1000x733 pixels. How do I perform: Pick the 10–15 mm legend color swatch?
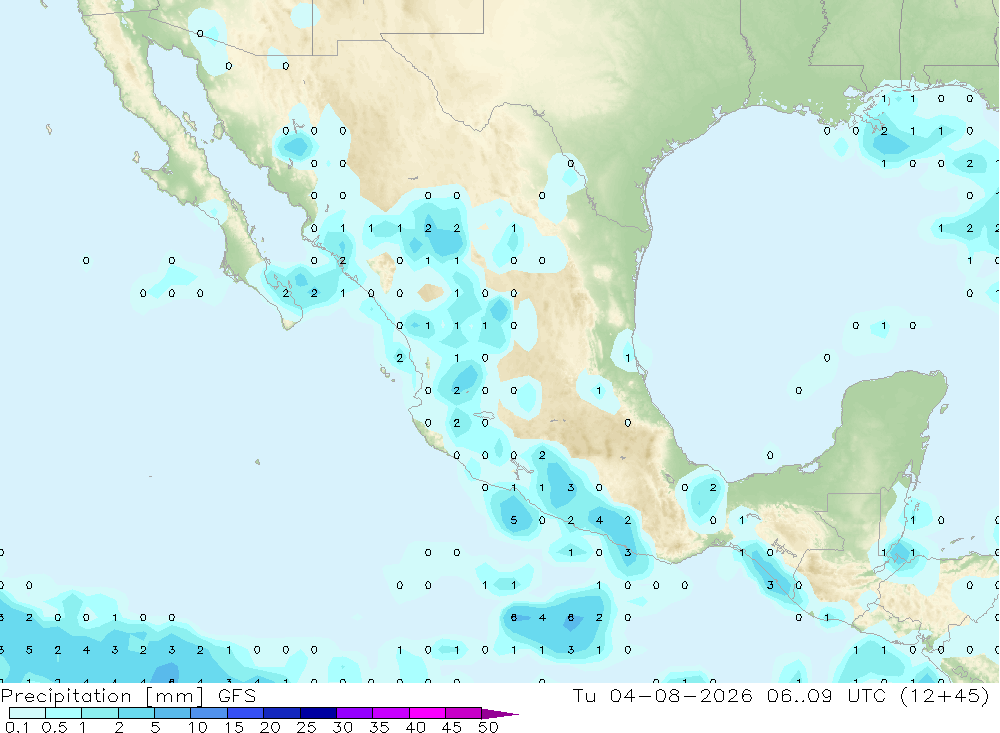pyautogui.click(x=209, y=713)
